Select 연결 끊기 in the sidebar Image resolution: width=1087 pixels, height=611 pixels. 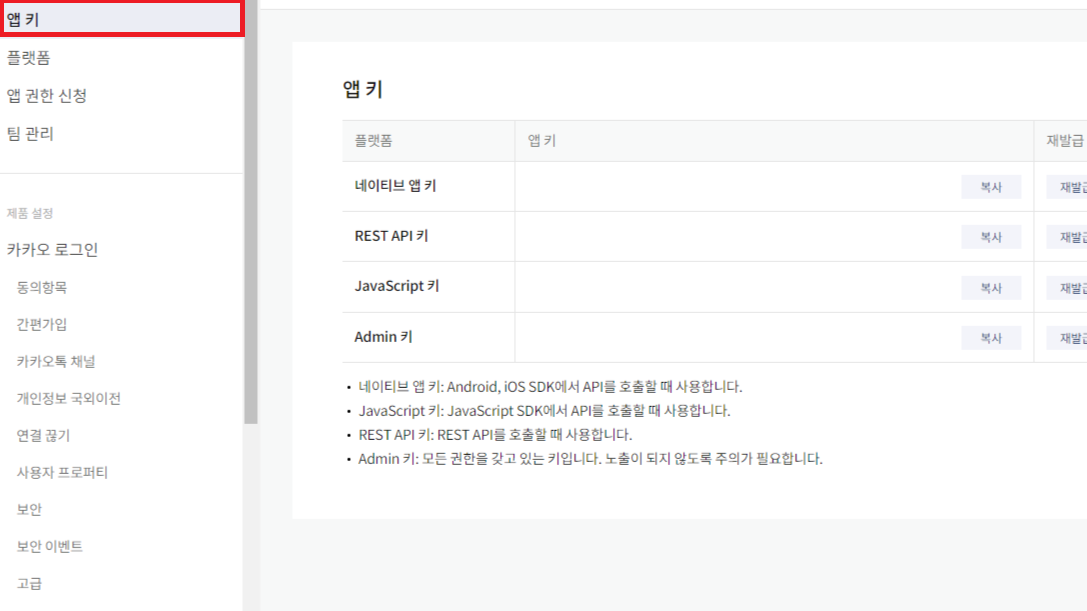[x=43, y=436]
